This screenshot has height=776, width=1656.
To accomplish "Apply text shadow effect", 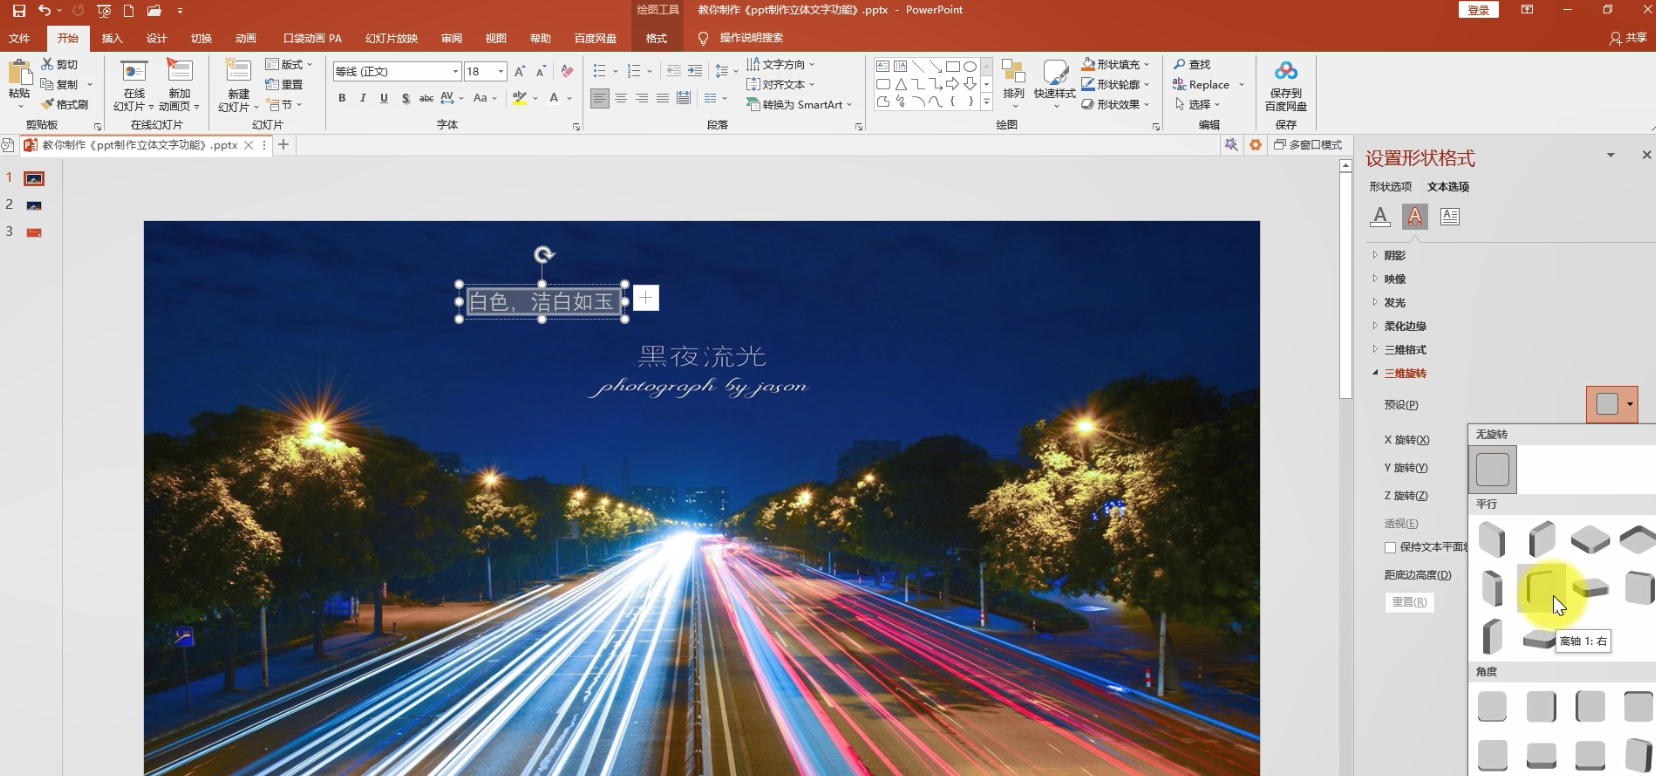I will tap(405, 98).
